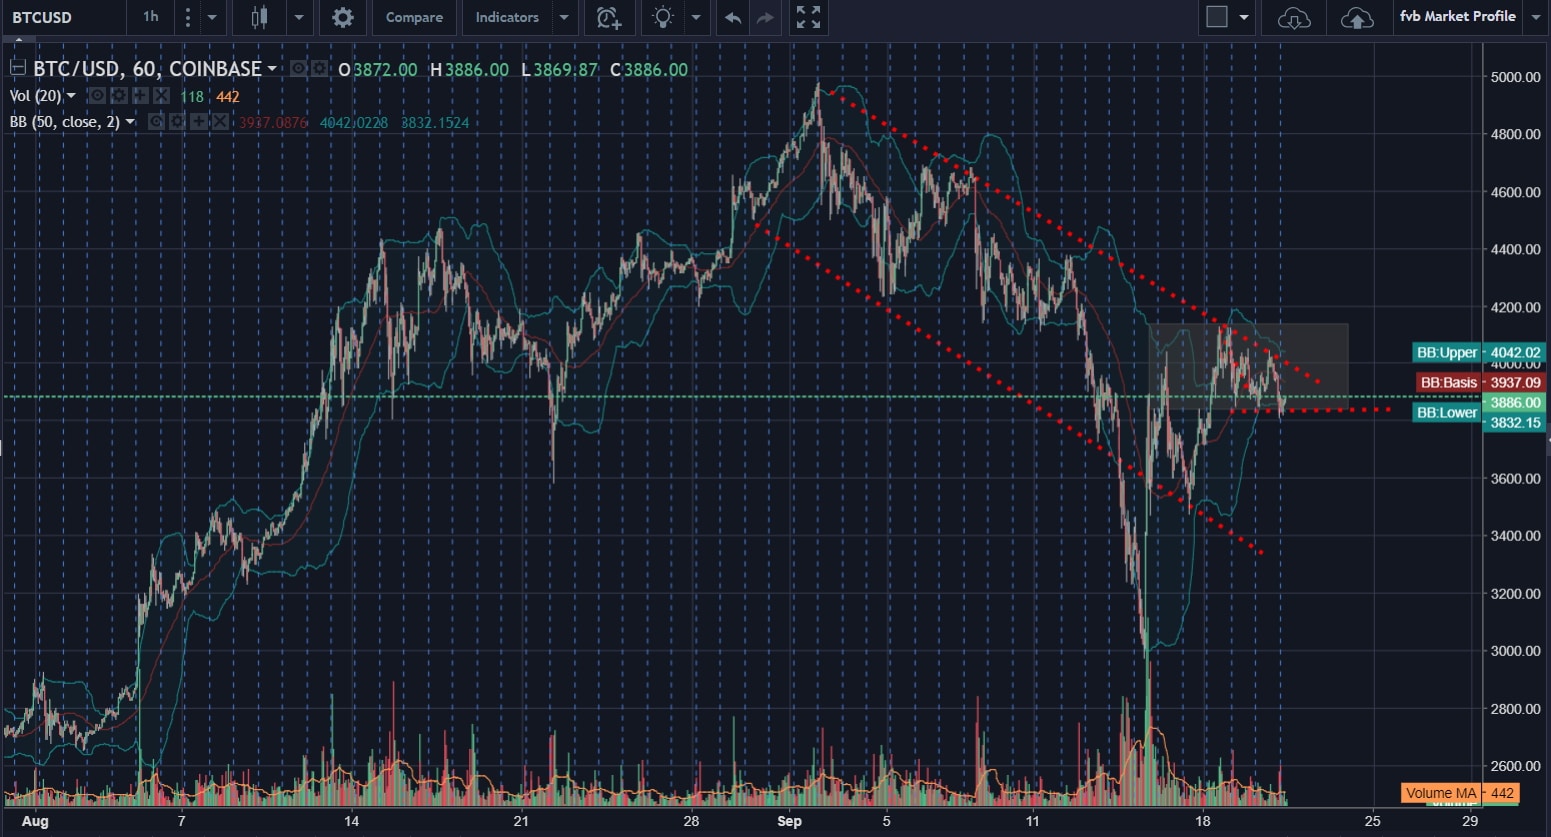Click the BTC/USD, 60, COINBASE title
This screenshot has height=837, width=1551.
coord(147,69)
